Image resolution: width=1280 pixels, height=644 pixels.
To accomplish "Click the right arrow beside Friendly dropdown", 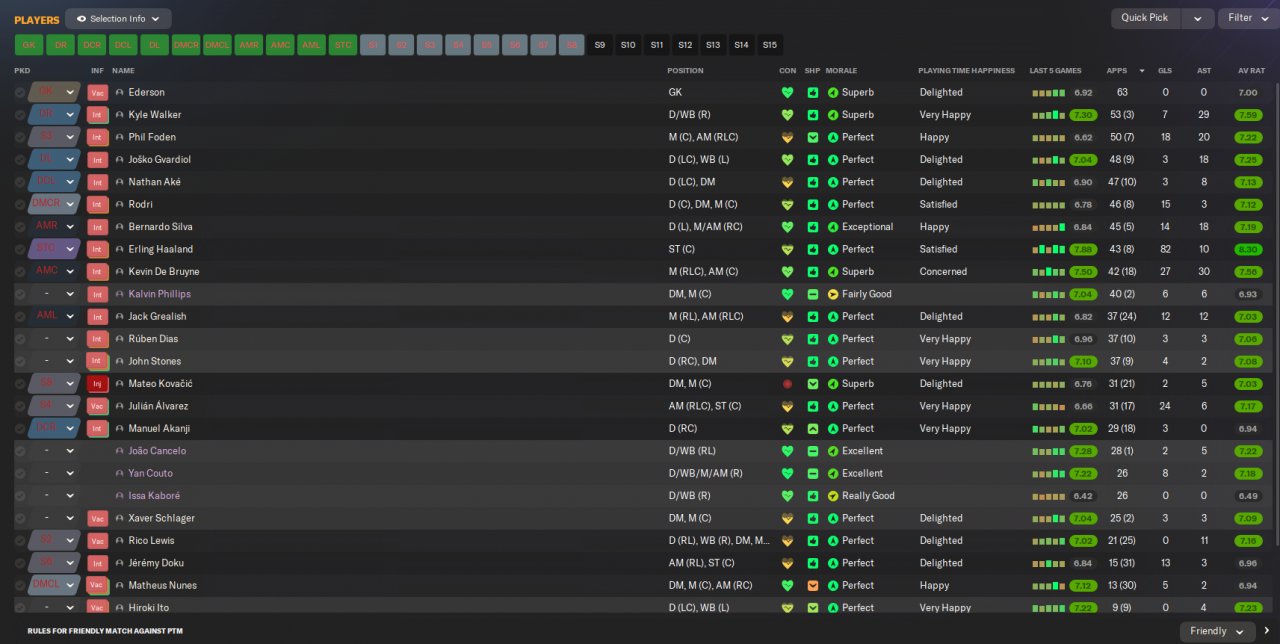I will coord(1266,631).
